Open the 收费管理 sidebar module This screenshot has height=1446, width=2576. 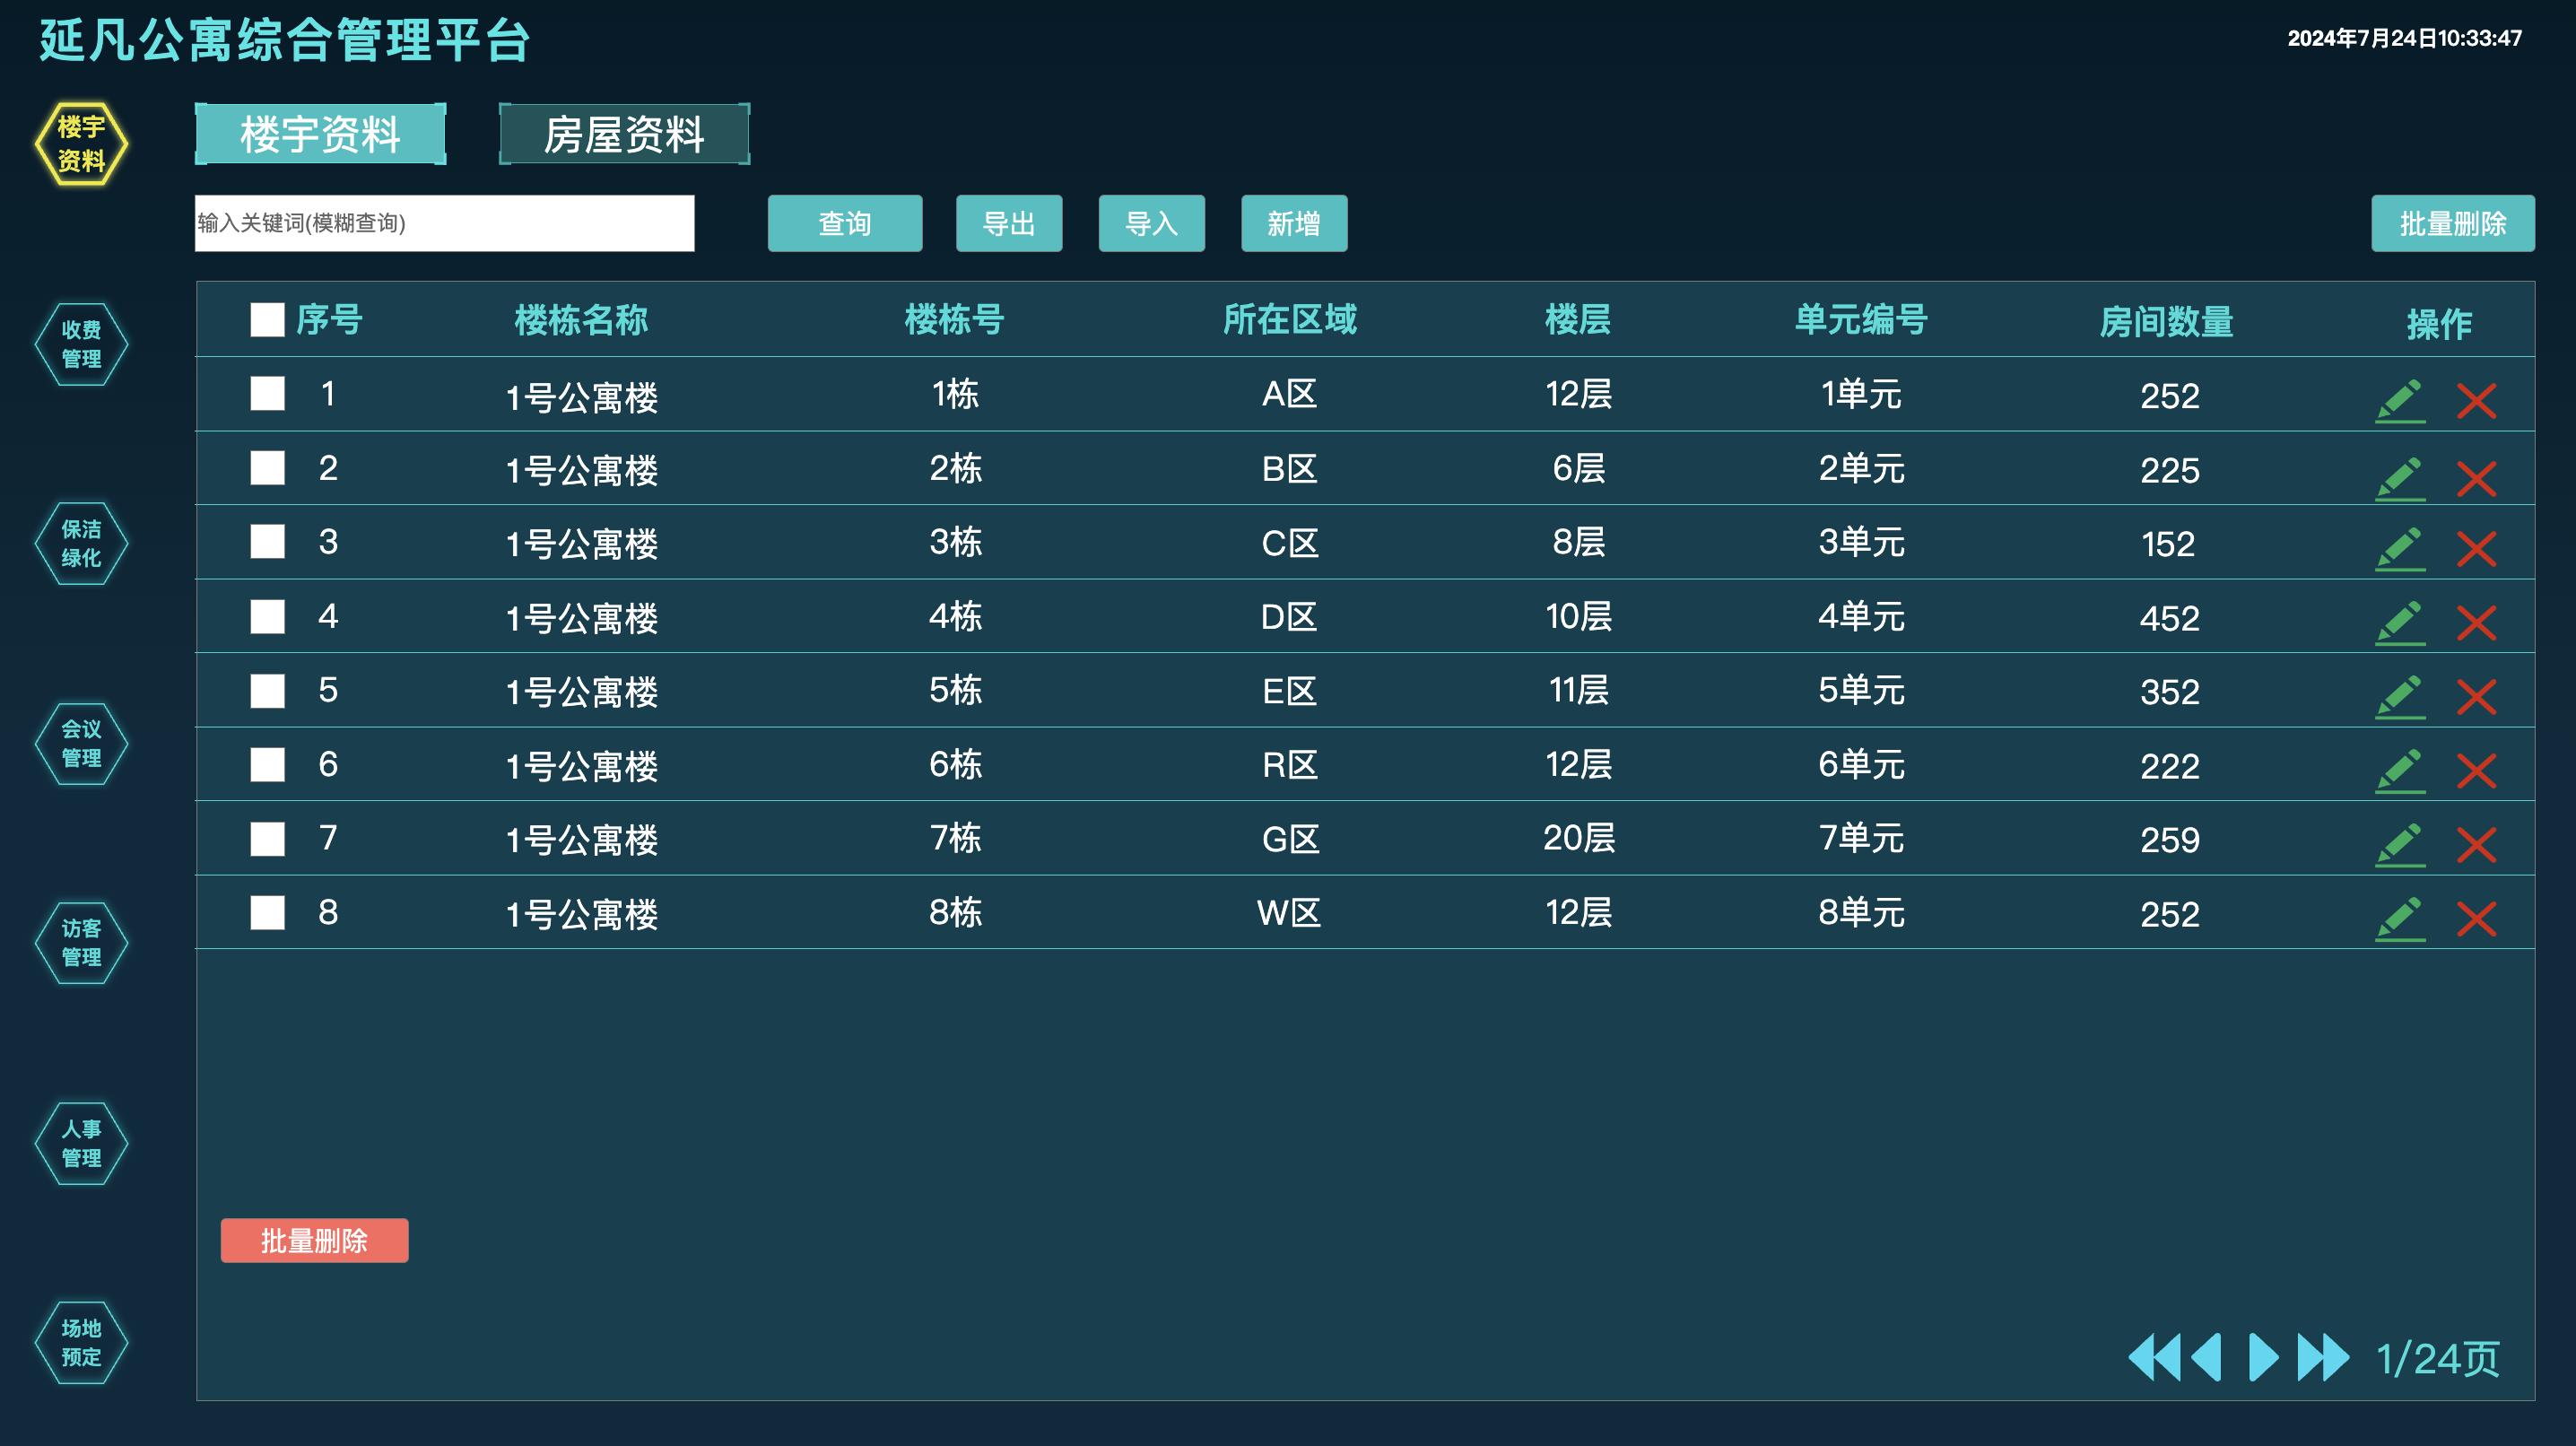[x=80, y=343]
